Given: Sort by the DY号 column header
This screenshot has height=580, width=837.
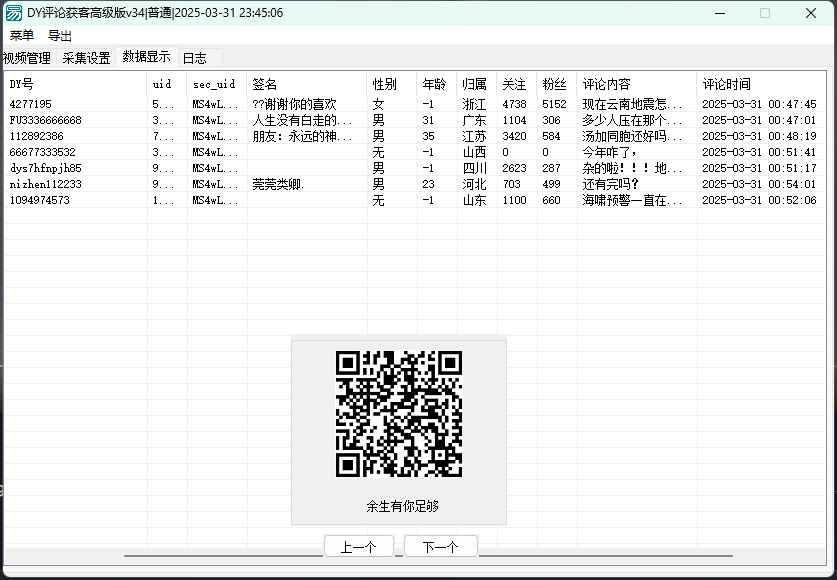Looking at the screenshot, I should click(x=75, y=84).
